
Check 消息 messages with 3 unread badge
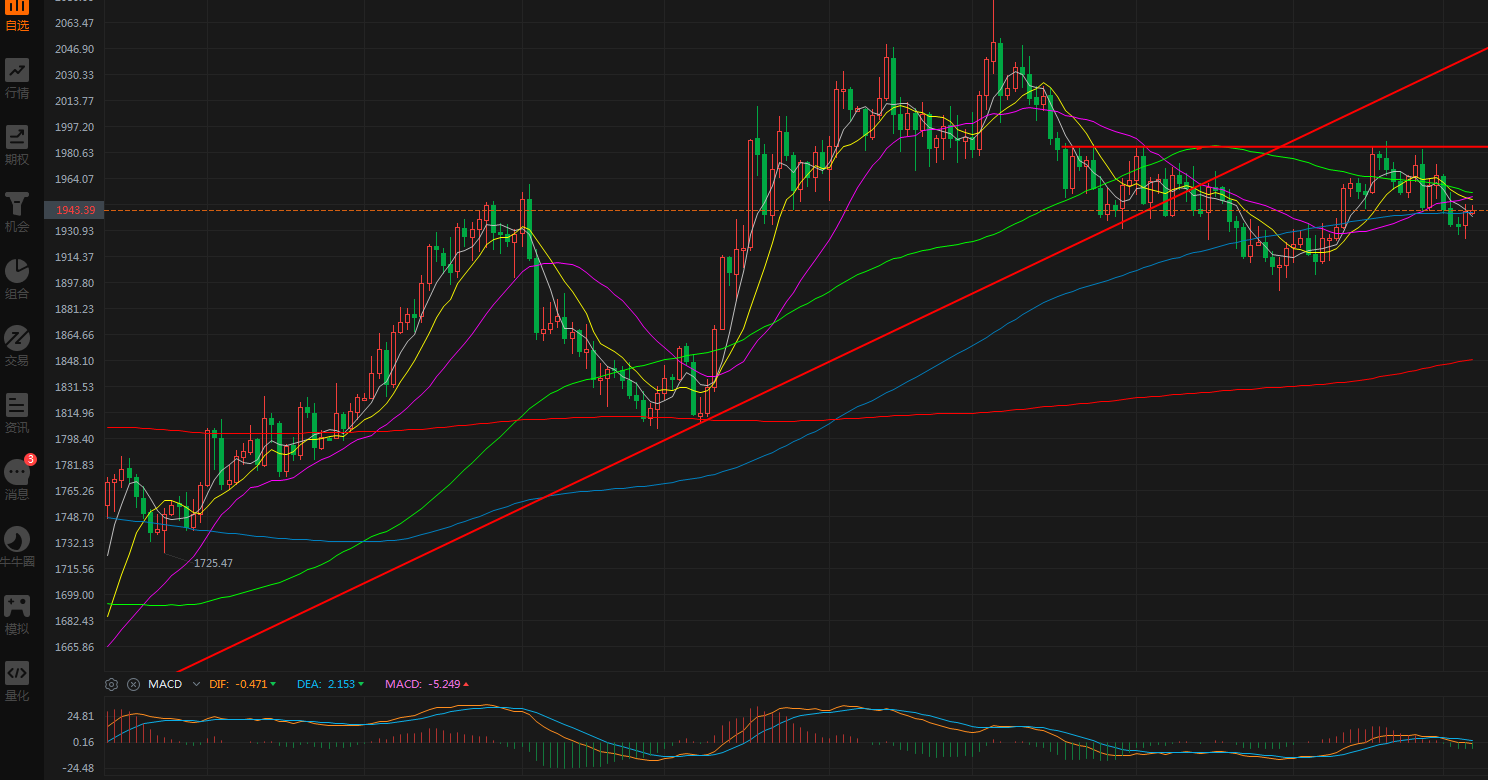click(17, 479)
